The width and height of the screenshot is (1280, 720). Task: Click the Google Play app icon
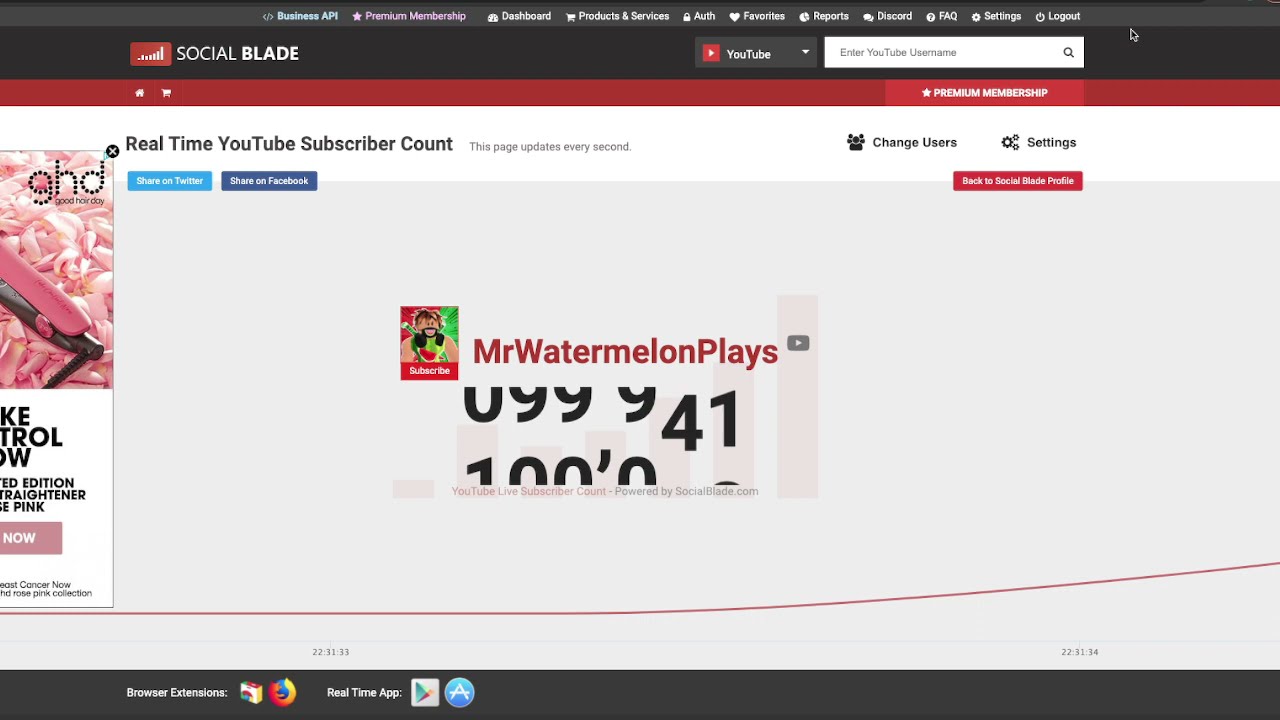click(425, 692)
